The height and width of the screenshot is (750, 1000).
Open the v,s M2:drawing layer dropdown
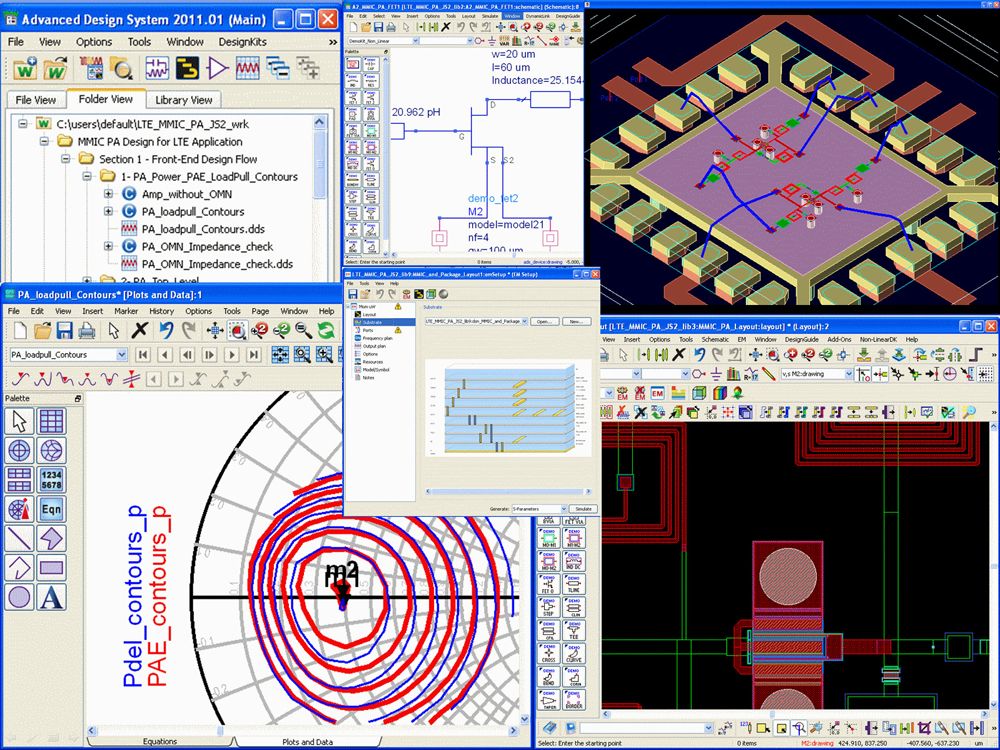848,374
